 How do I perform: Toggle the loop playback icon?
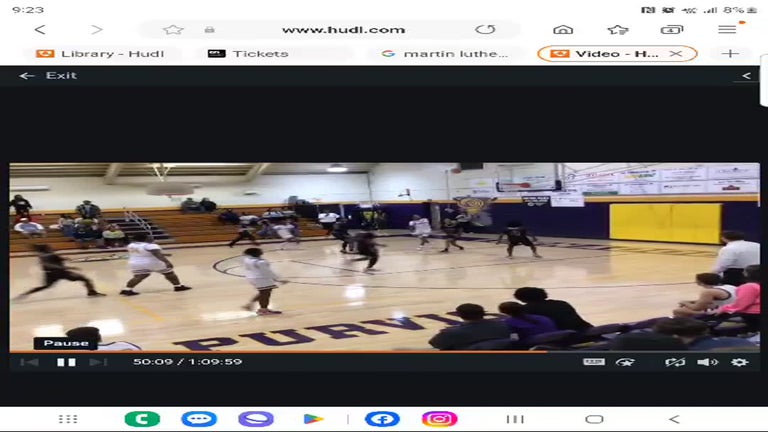pos(675,362)
